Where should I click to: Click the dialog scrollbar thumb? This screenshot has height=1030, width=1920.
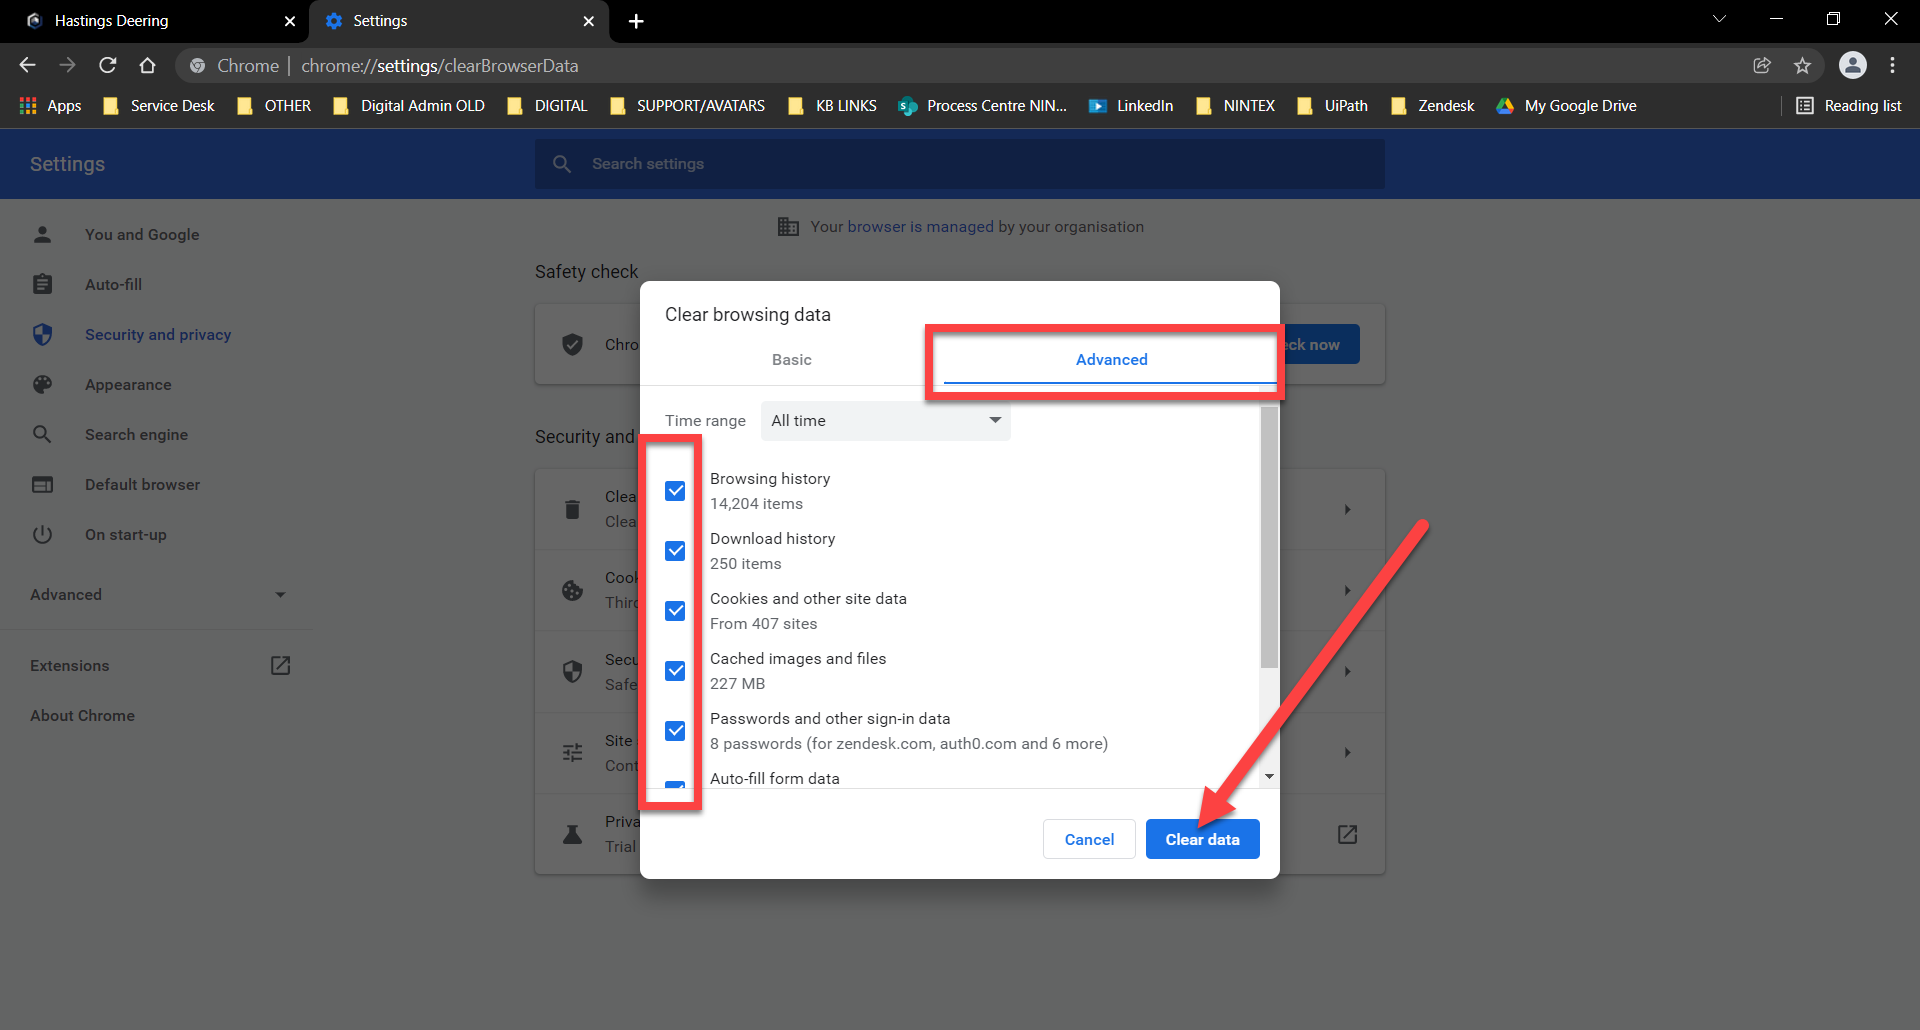point(1269,536)
